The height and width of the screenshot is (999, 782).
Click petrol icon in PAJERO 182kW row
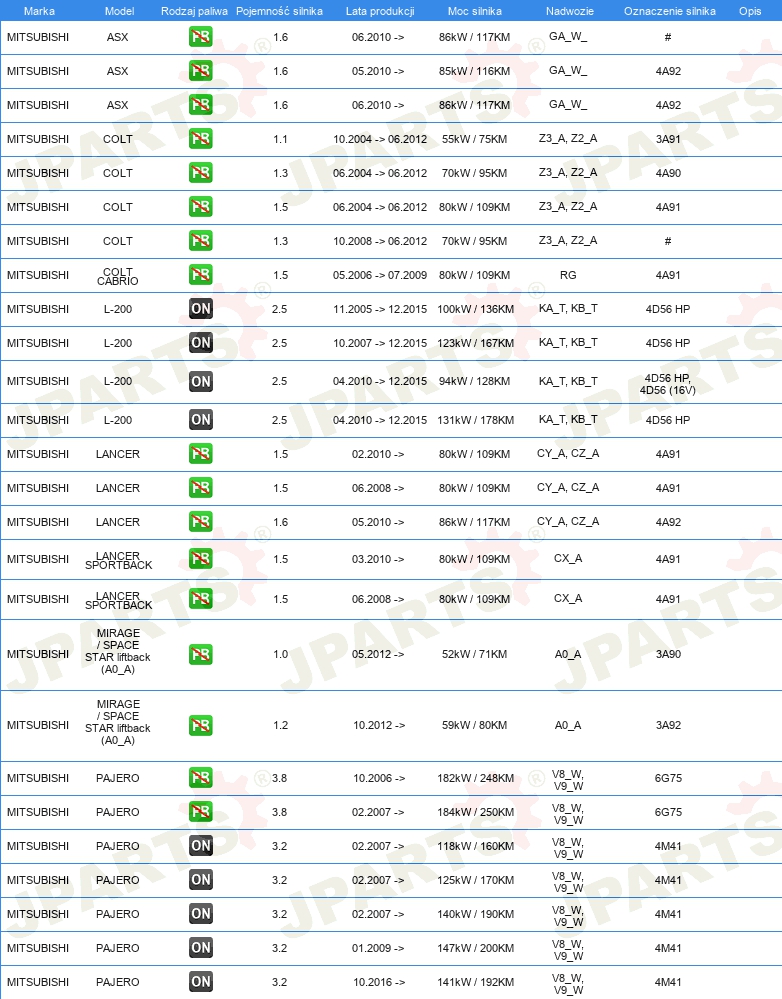tap(201, 778)
